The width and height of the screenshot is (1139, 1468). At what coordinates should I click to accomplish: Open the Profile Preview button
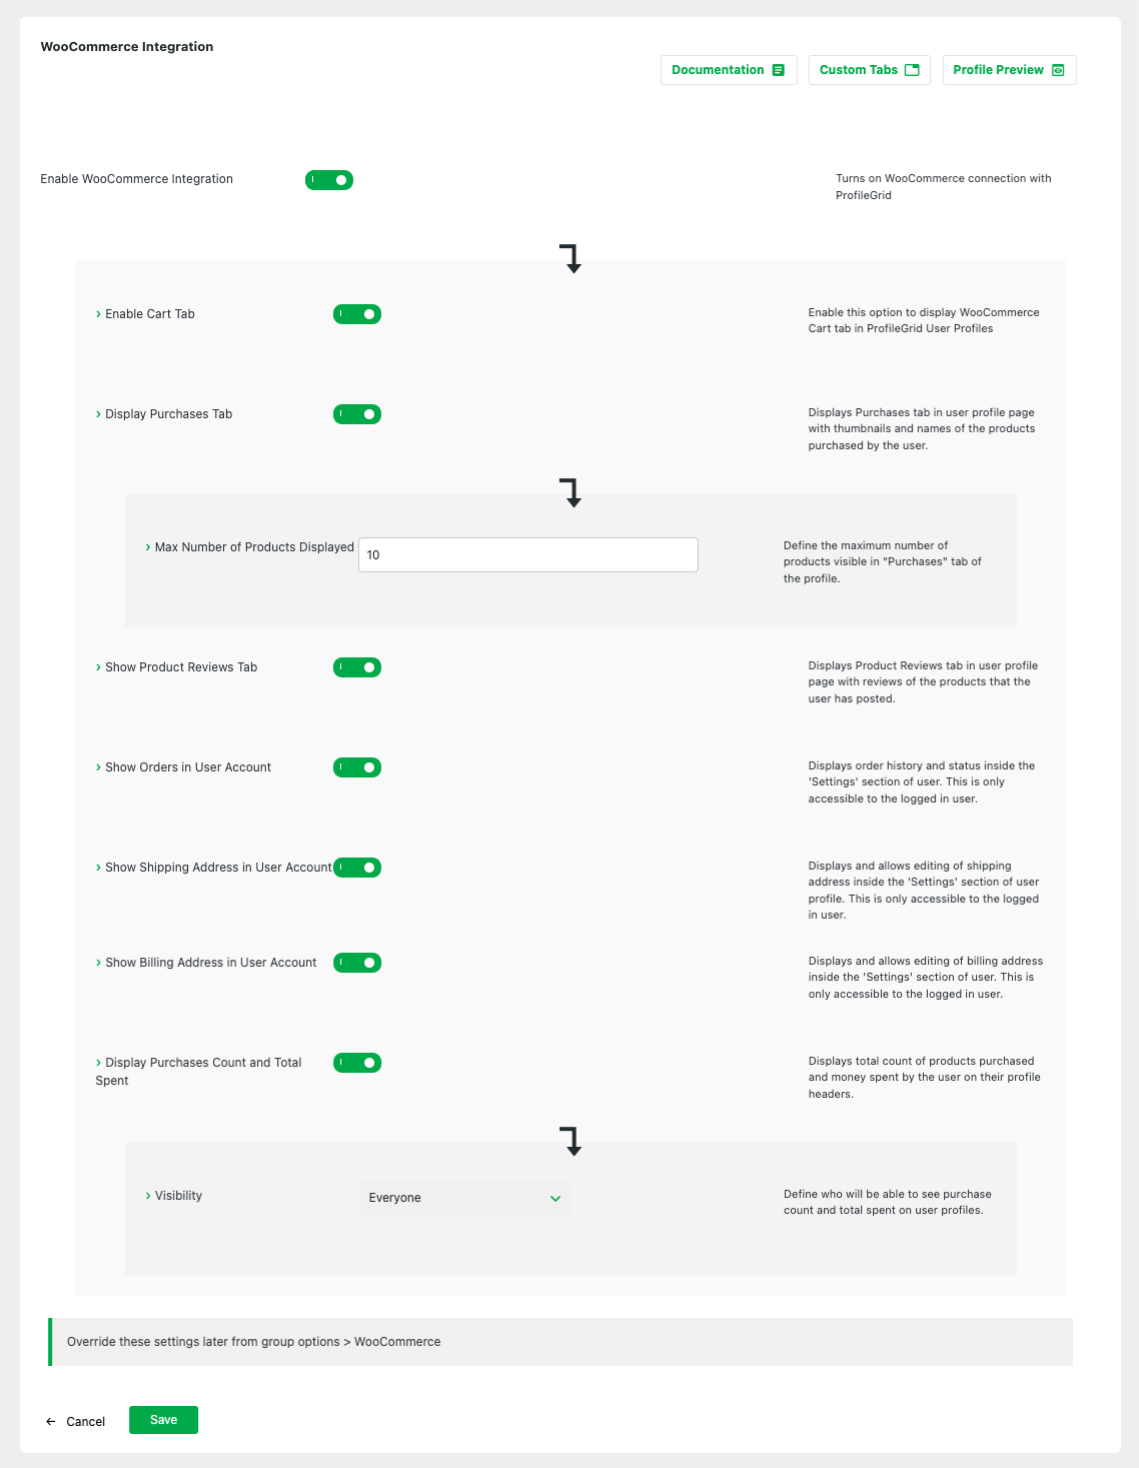[x=1009, y=70]
